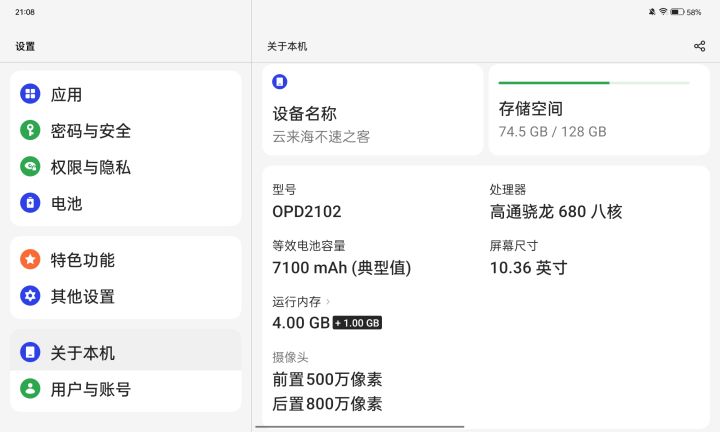This screenshot has width=720, height=432.
Task: Tap the battery indicator in the status bar
Action: pos(677,12)
